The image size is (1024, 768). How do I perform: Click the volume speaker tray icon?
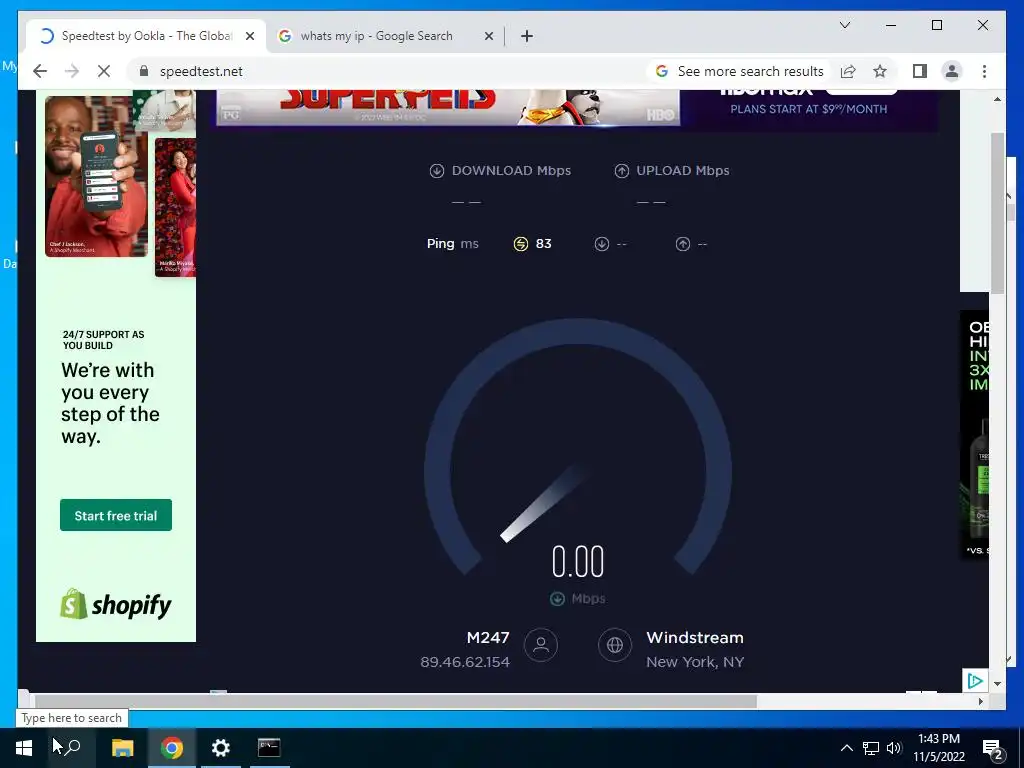[894, 748]
